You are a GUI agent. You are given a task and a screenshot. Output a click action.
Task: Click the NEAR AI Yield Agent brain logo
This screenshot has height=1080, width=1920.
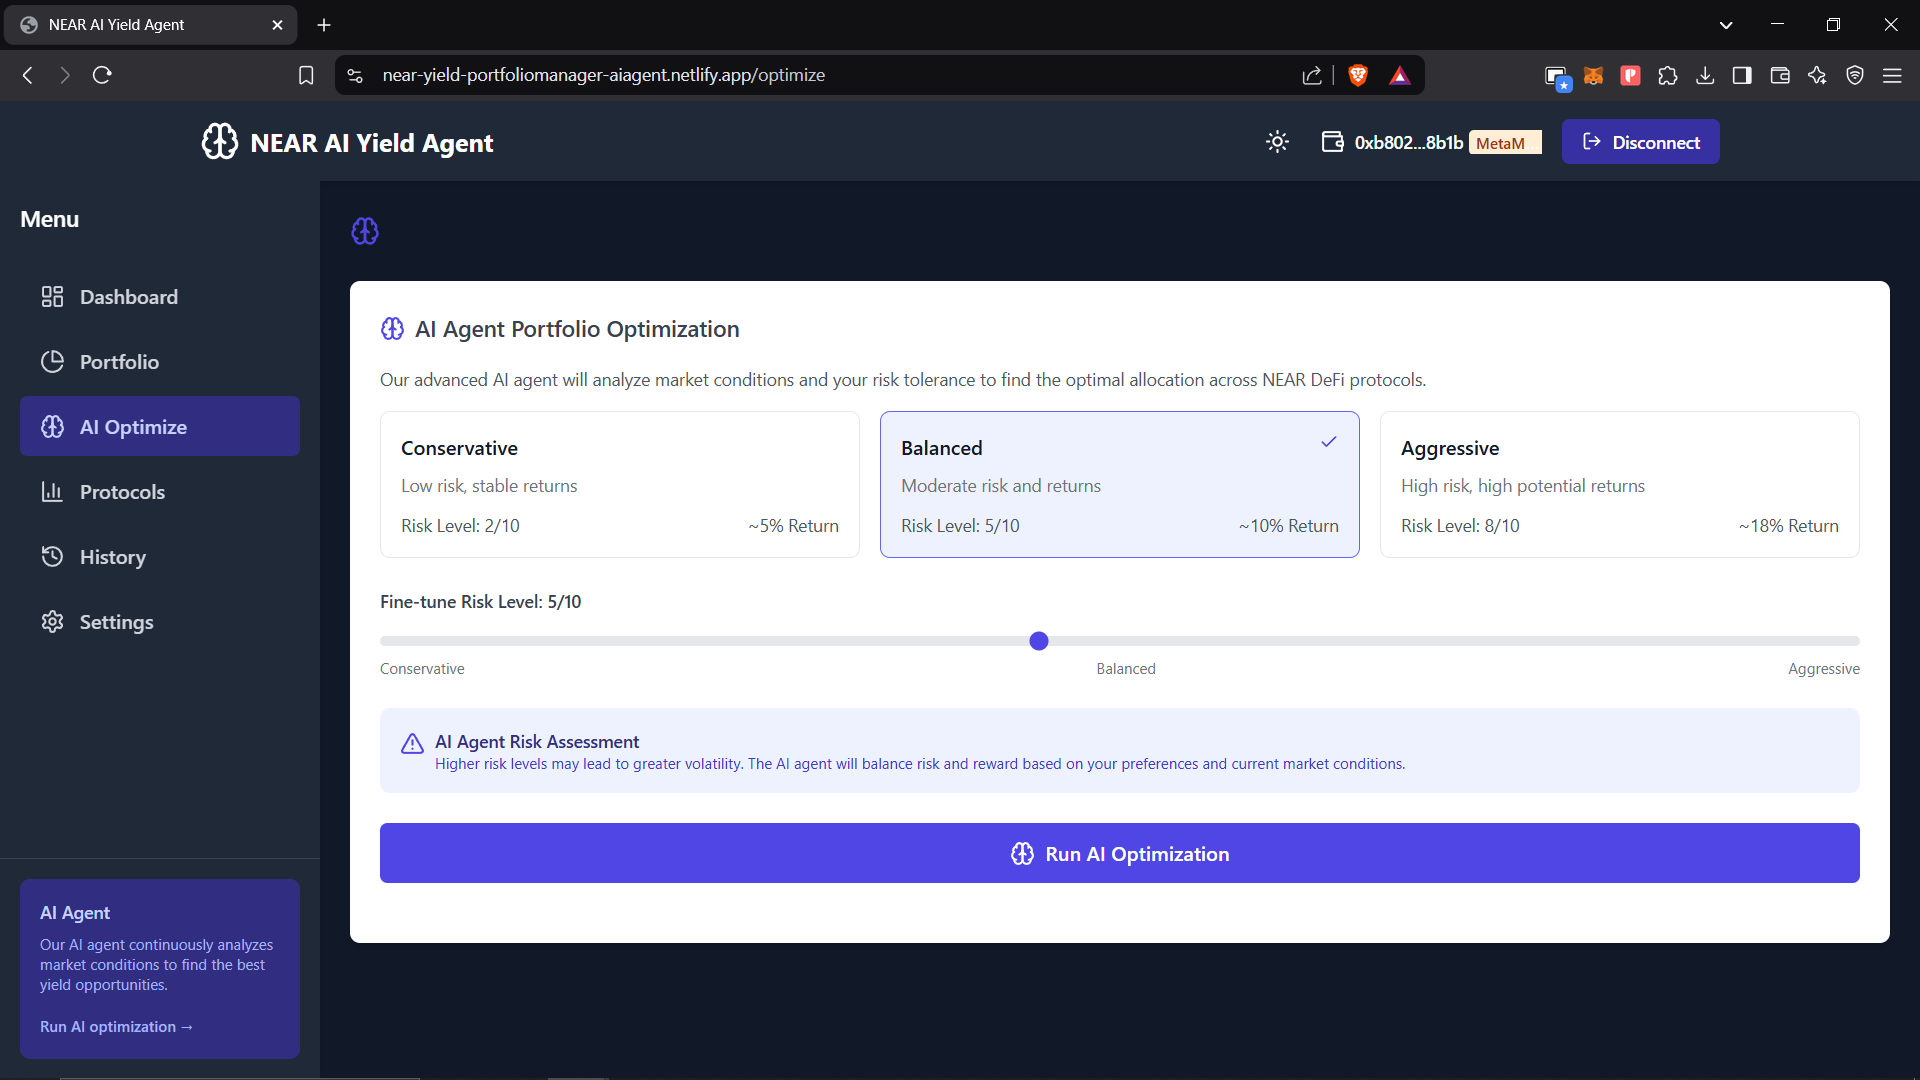point(220,142)
